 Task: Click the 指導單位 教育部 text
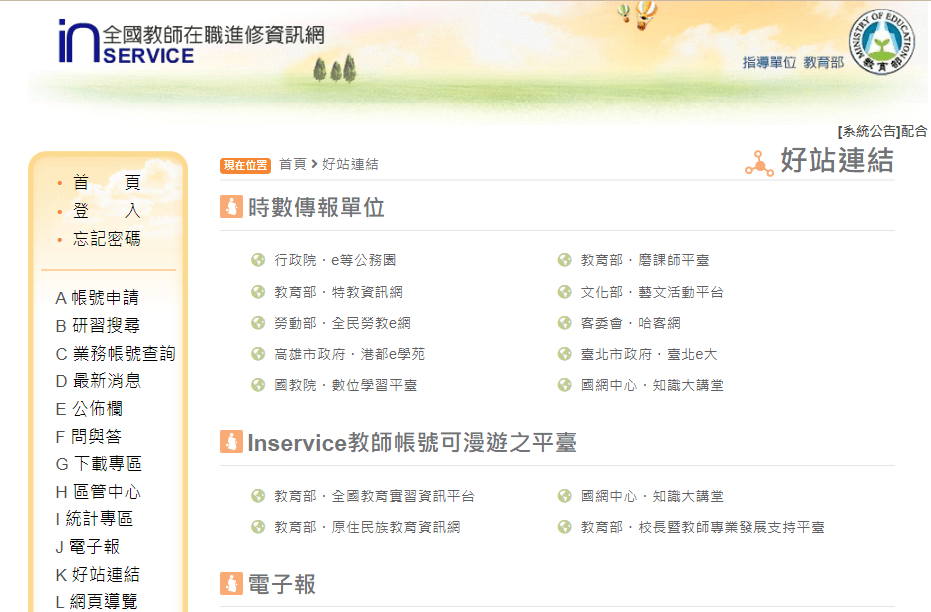[x=793, y=62]
